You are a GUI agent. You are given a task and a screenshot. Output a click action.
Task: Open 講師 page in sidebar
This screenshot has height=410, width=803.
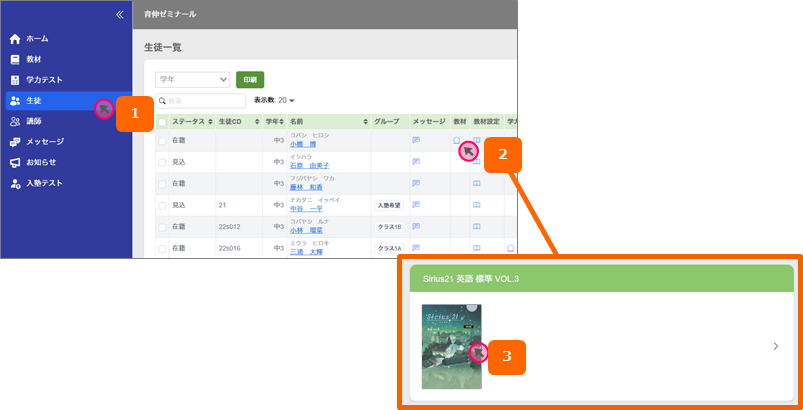point(33,121)
